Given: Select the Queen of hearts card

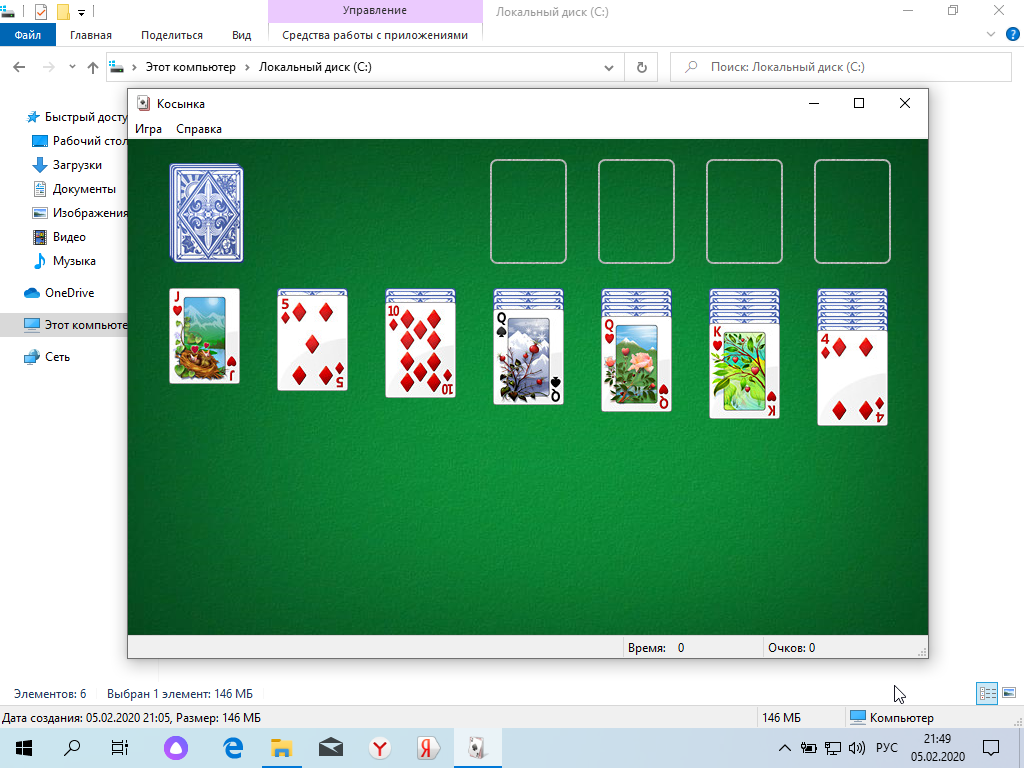Looking at the screenshot, I should click(x=636, y=364).
